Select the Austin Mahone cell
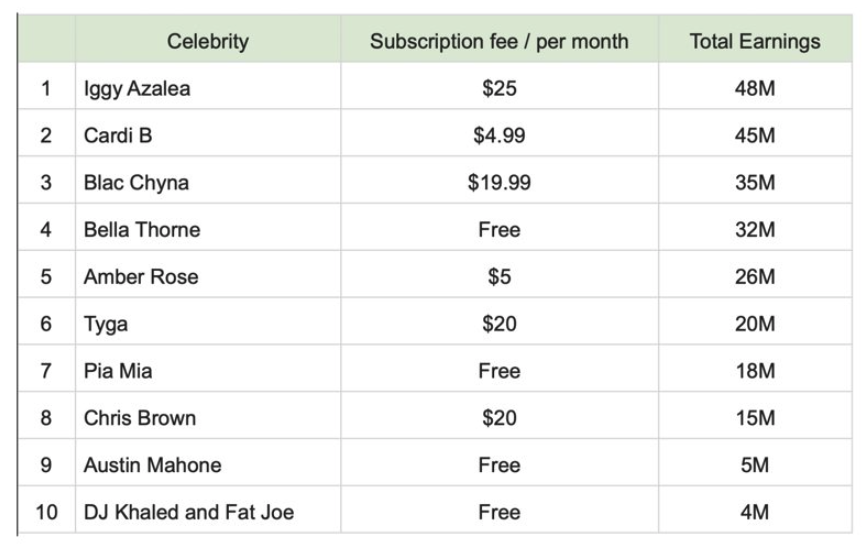The width and height of the screenshot is (866, 547). tap(153, 465)
